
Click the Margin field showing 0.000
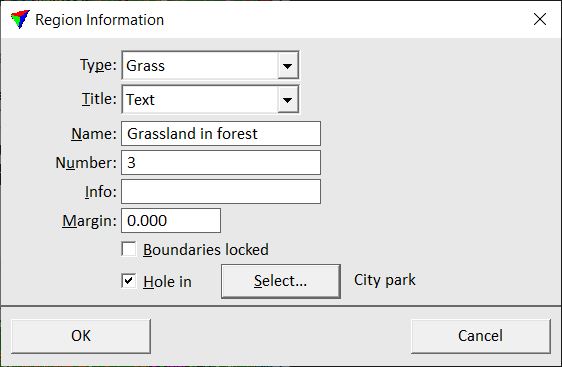[171, 221]
